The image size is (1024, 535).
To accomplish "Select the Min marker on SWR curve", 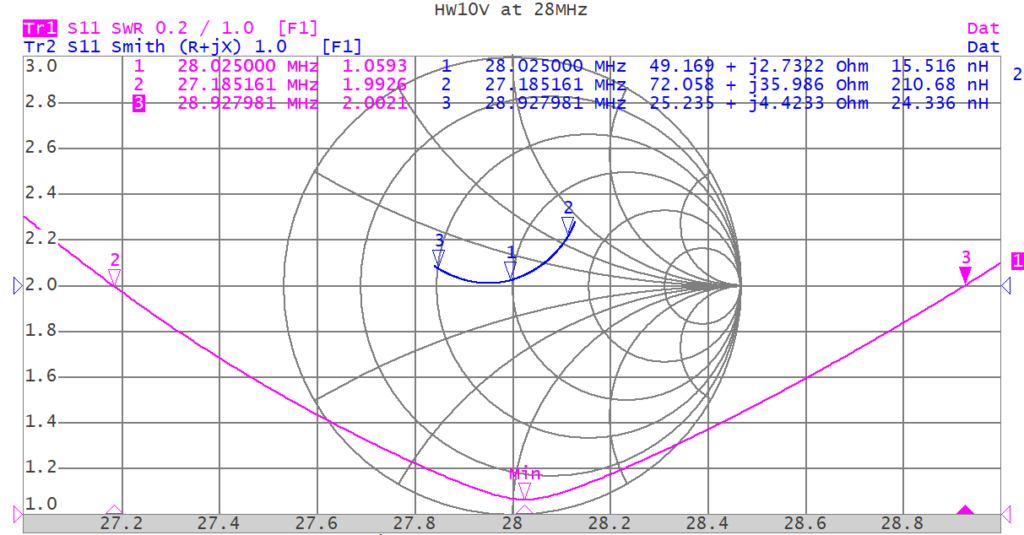I will [x=524, y=489].
